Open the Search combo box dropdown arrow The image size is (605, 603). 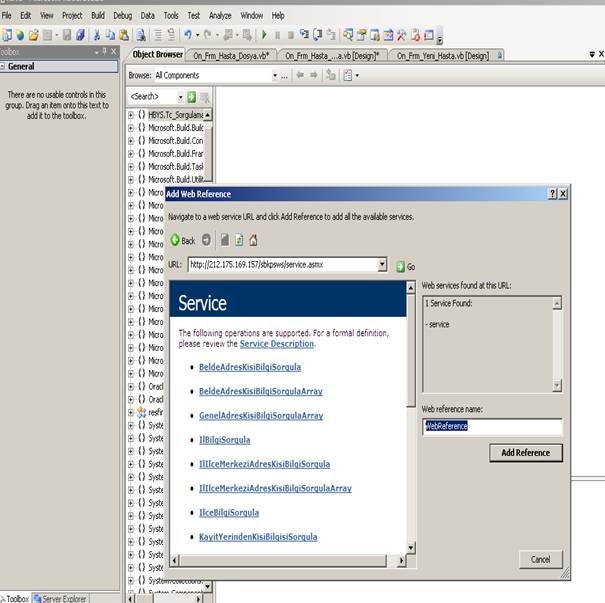[180, 97]
